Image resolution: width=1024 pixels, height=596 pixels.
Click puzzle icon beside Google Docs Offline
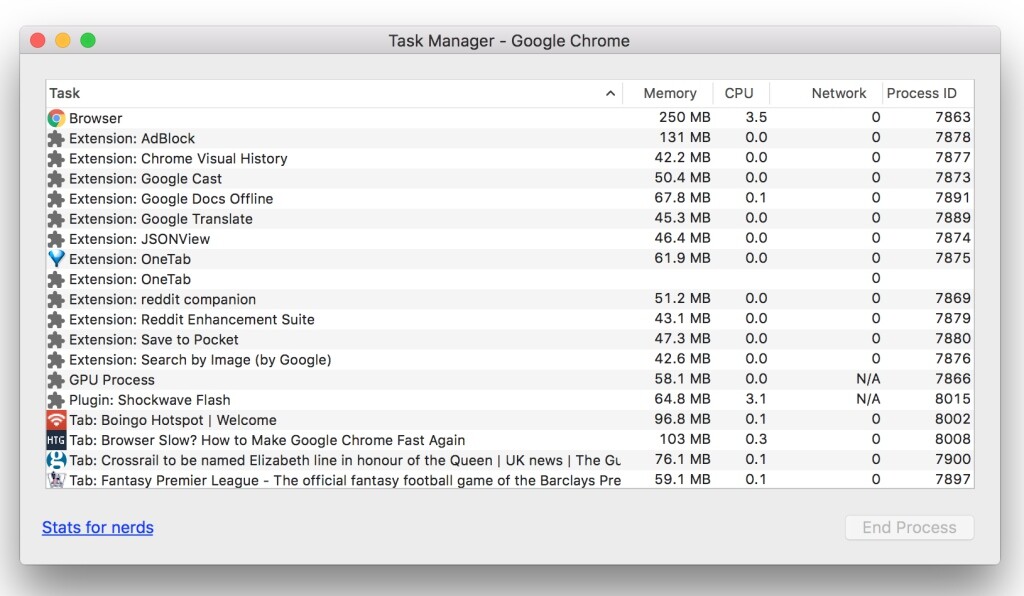(56, 199)
